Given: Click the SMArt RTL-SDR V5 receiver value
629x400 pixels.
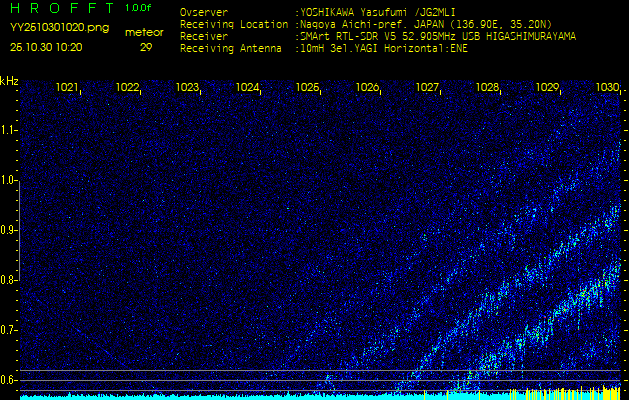Looking at the screenshot, I should tap(438, 37).
